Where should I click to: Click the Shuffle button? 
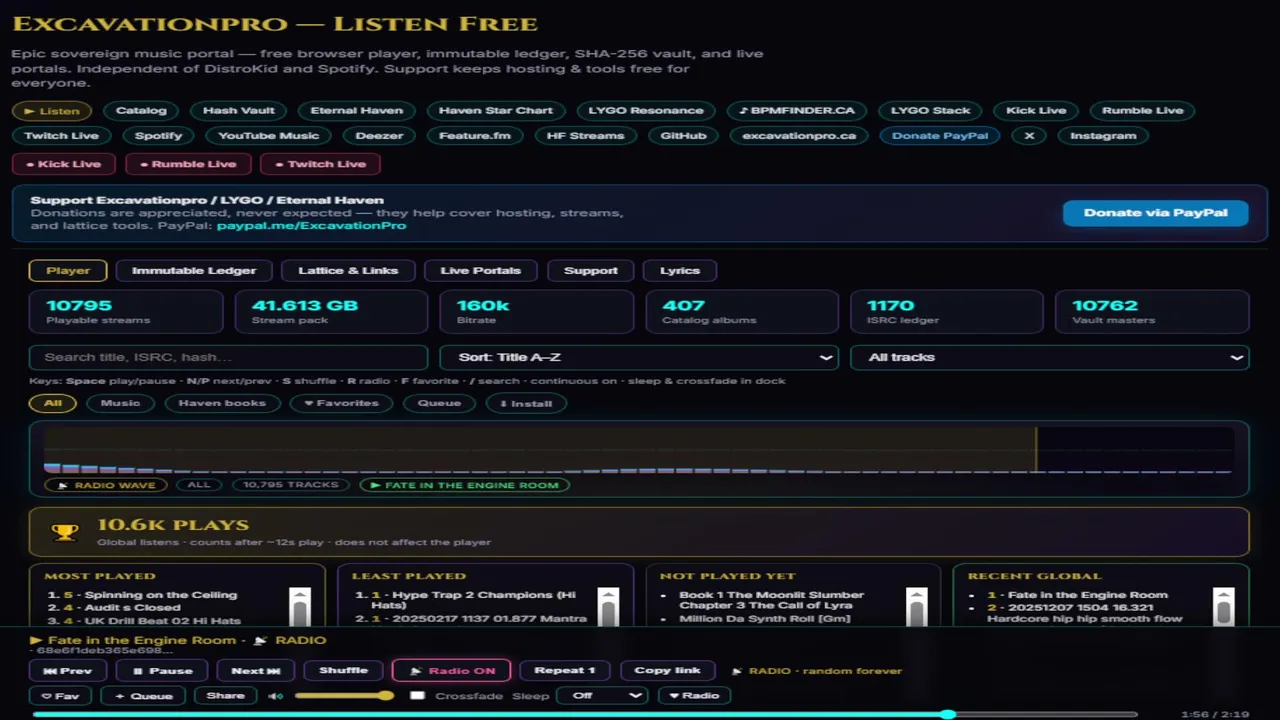tap(343, 671)
